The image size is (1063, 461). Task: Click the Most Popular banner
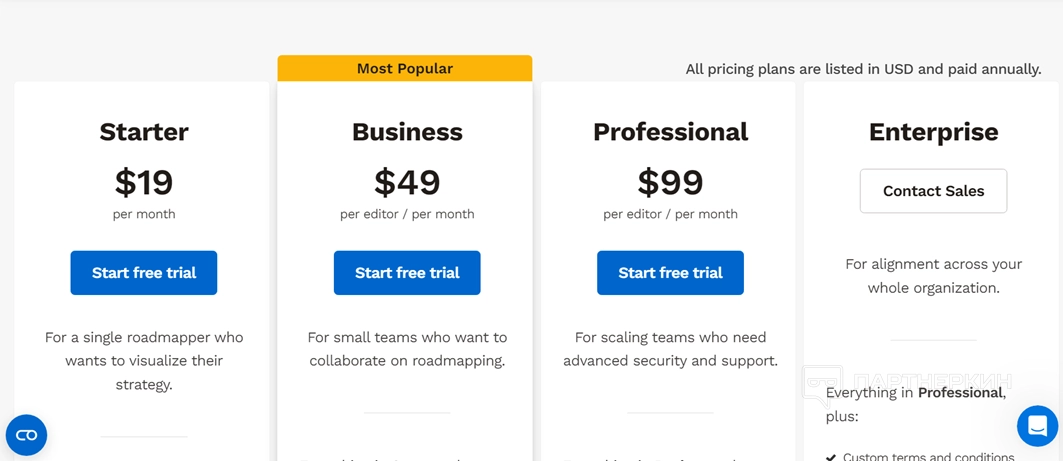[405, 69]
